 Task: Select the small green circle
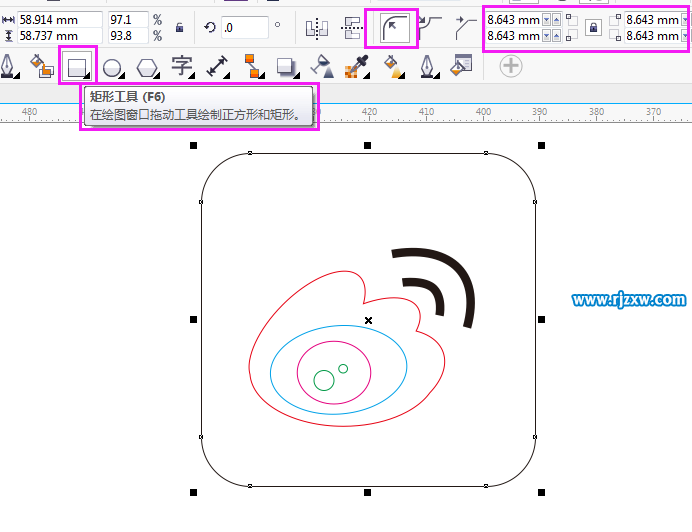click(x=343, y=369)
